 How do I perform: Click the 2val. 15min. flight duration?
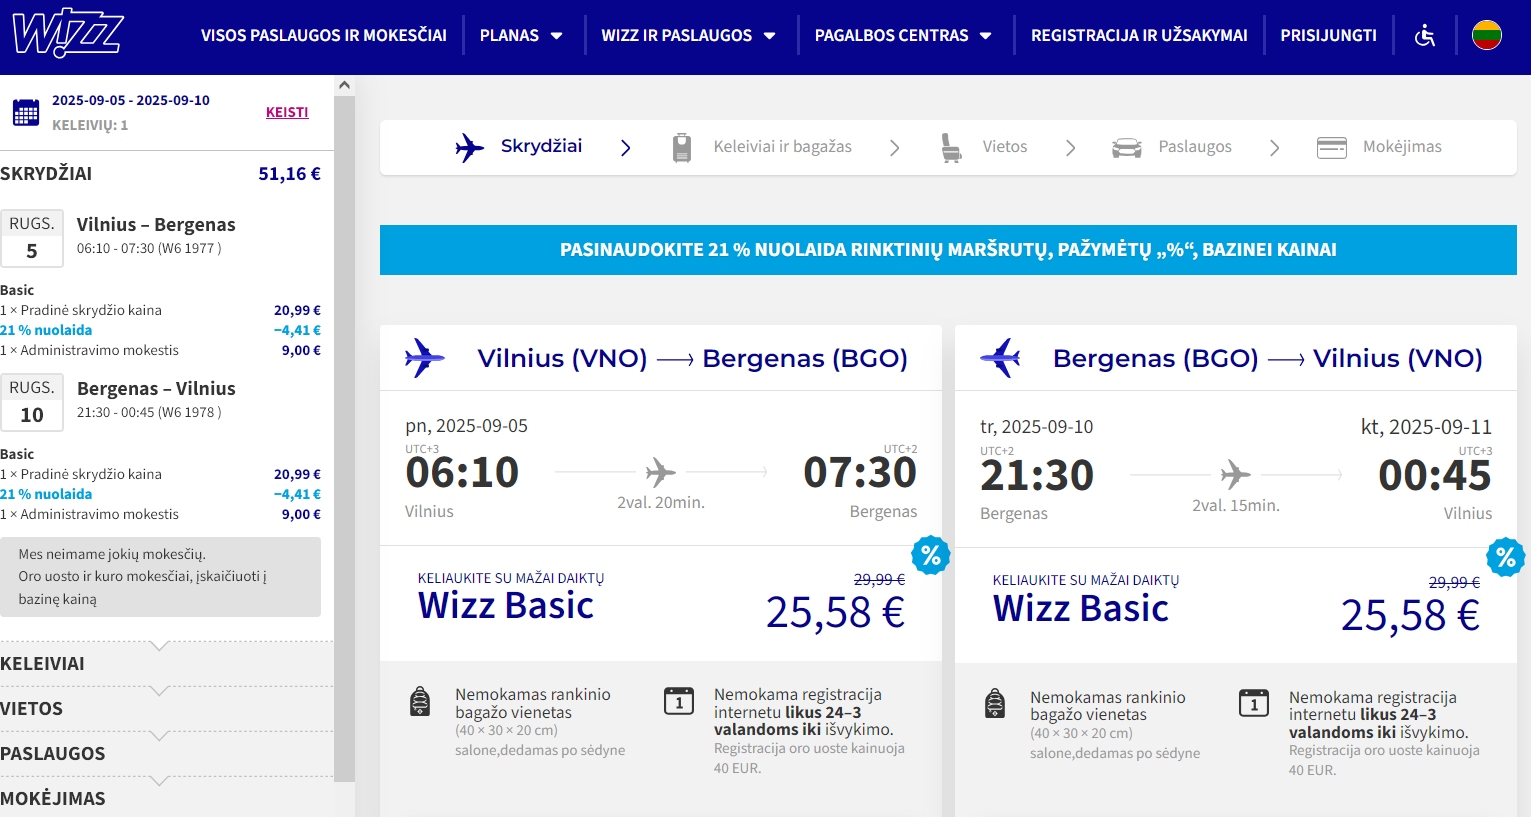pos(1236,505)
